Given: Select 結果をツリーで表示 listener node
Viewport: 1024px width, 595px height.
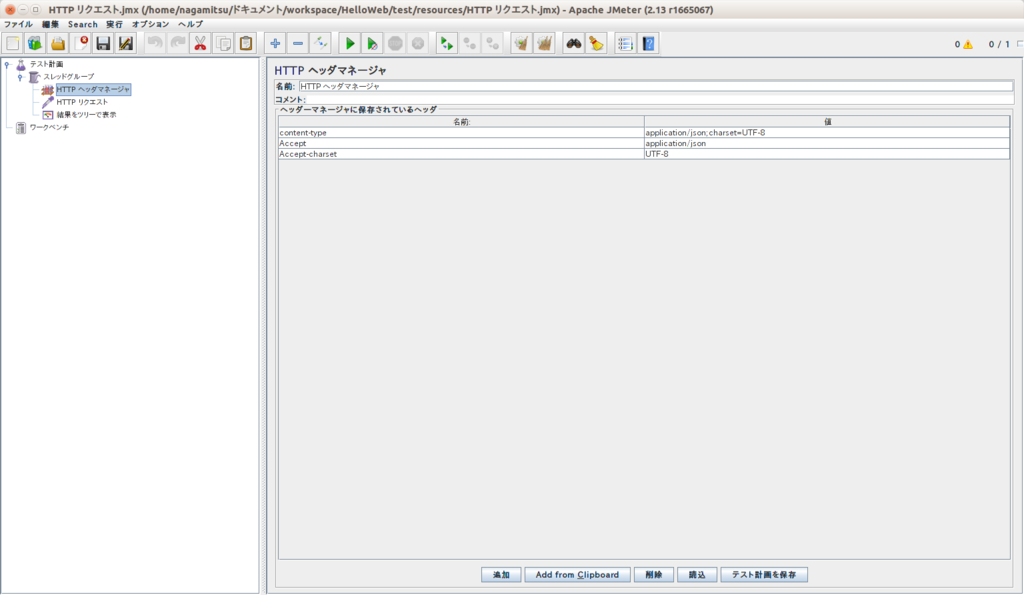Looking at the screenshot, I should tap(86, 114).
